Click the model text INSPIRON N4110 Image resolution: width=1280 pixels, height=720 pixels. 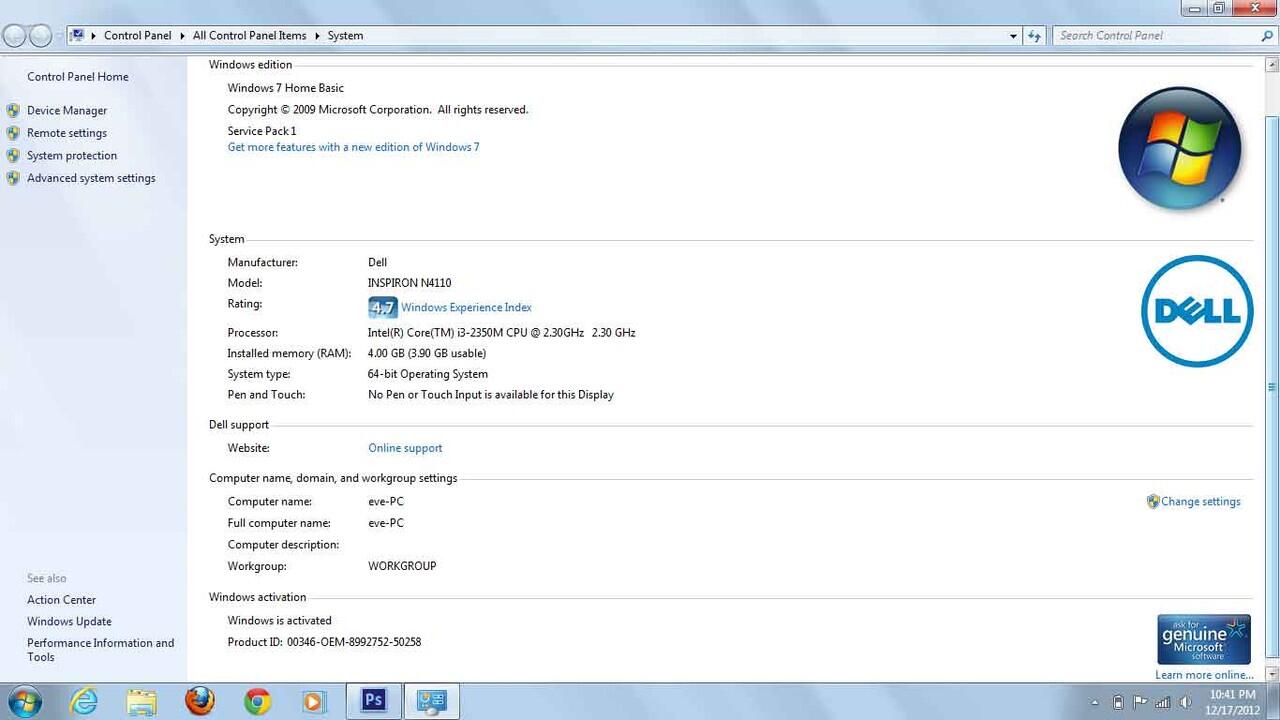(409, 283)
